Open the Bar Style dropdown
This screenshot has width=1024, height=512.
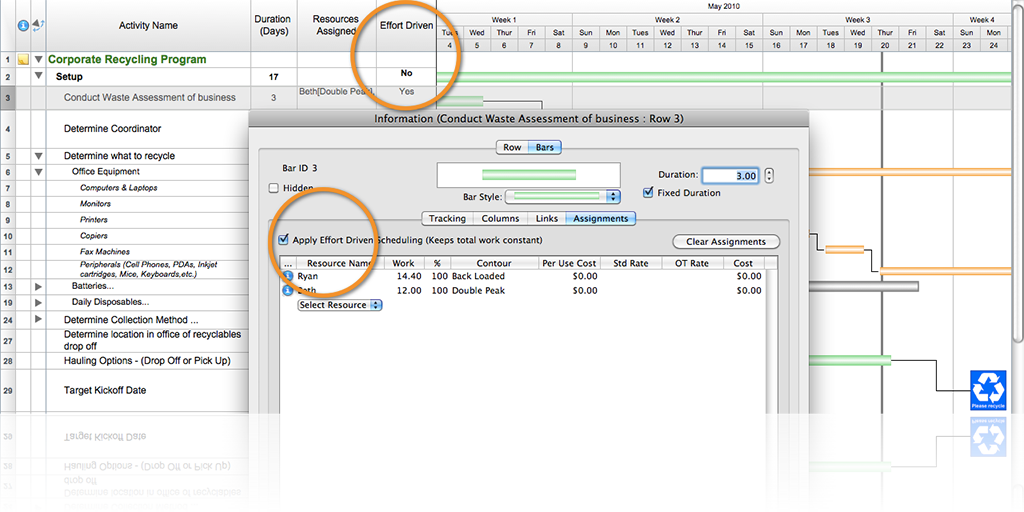point(566,197)
